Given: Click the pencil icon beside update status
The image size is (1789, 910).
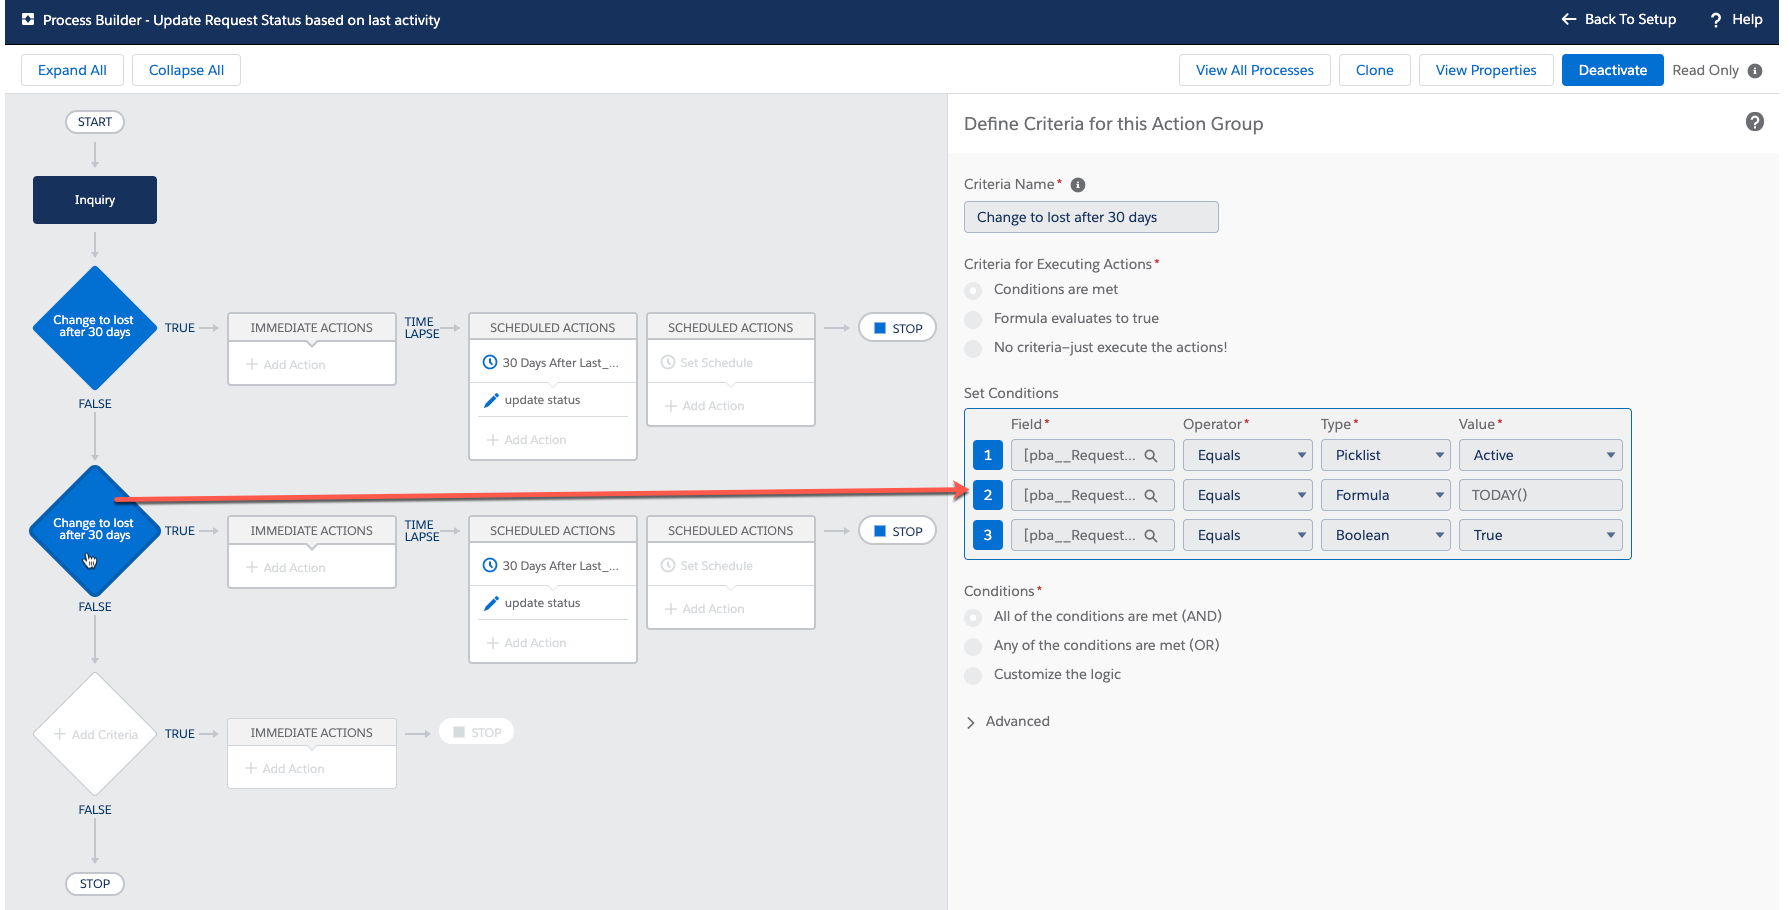Looking at the screenshot, I should [x=491, y=399].
